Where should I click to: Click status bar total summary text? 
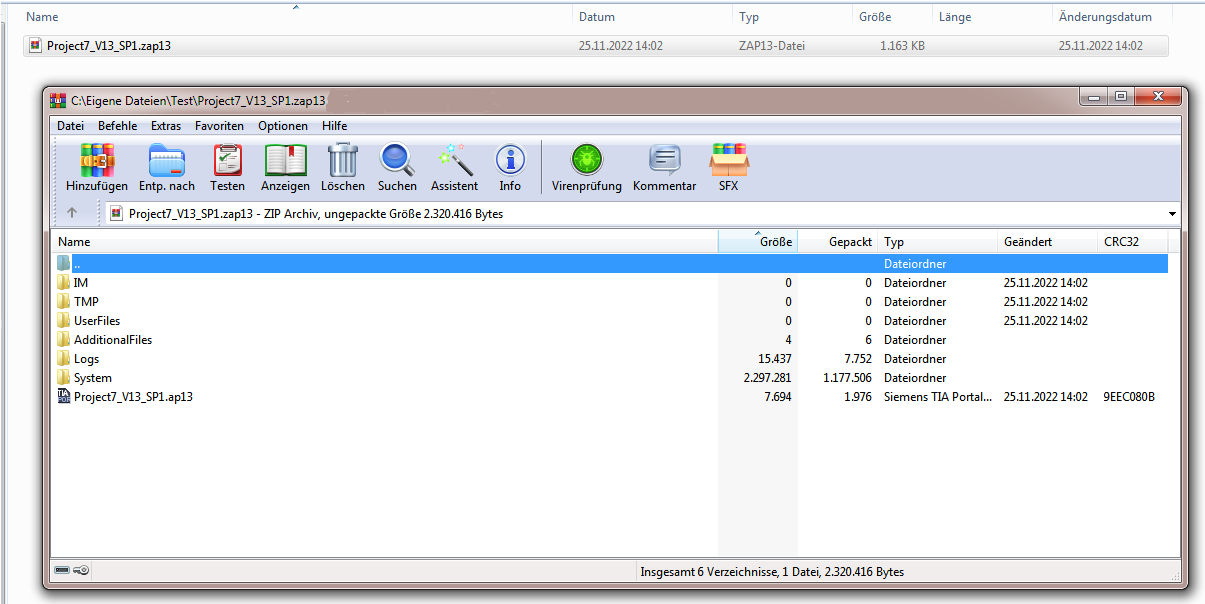(x=772, y=572)
